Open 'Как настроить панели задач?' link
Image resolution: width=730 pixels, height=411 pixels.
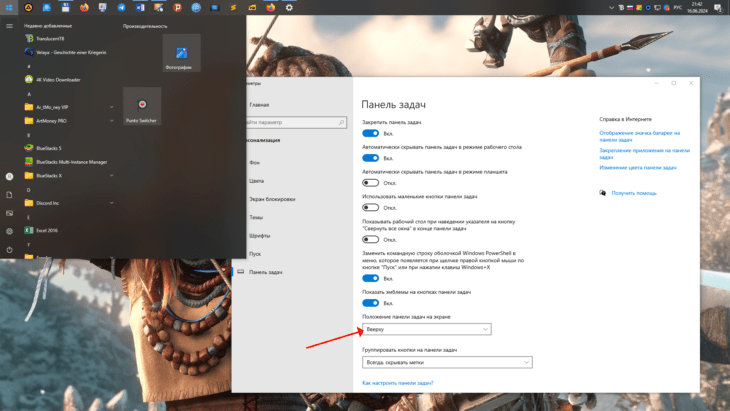398,383
